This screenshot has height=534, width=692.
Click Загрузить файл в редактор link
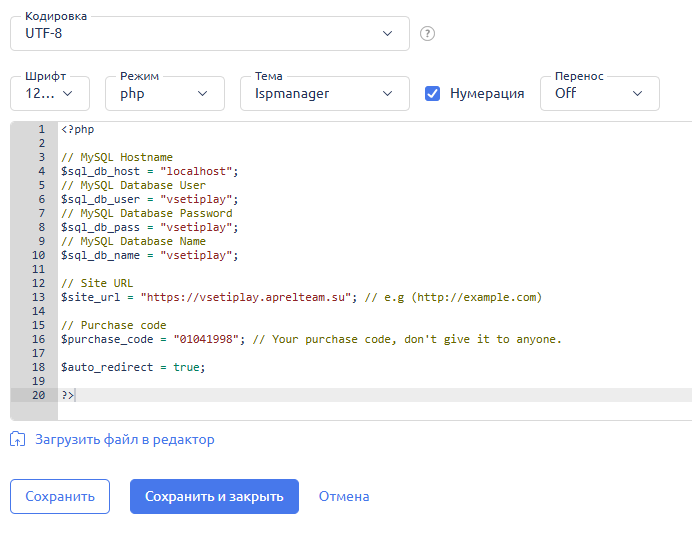click(124, 440)
